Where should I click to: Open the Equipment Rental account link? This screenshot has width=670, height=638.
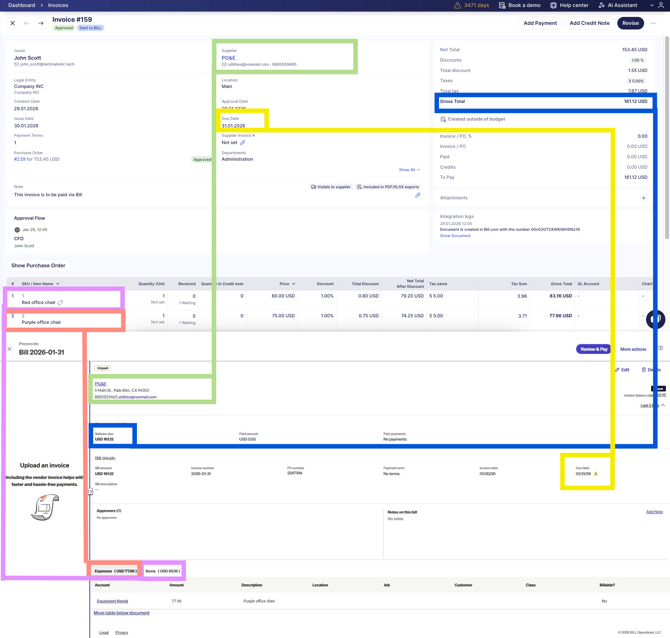pyautogui.click(x=112, y=601)
